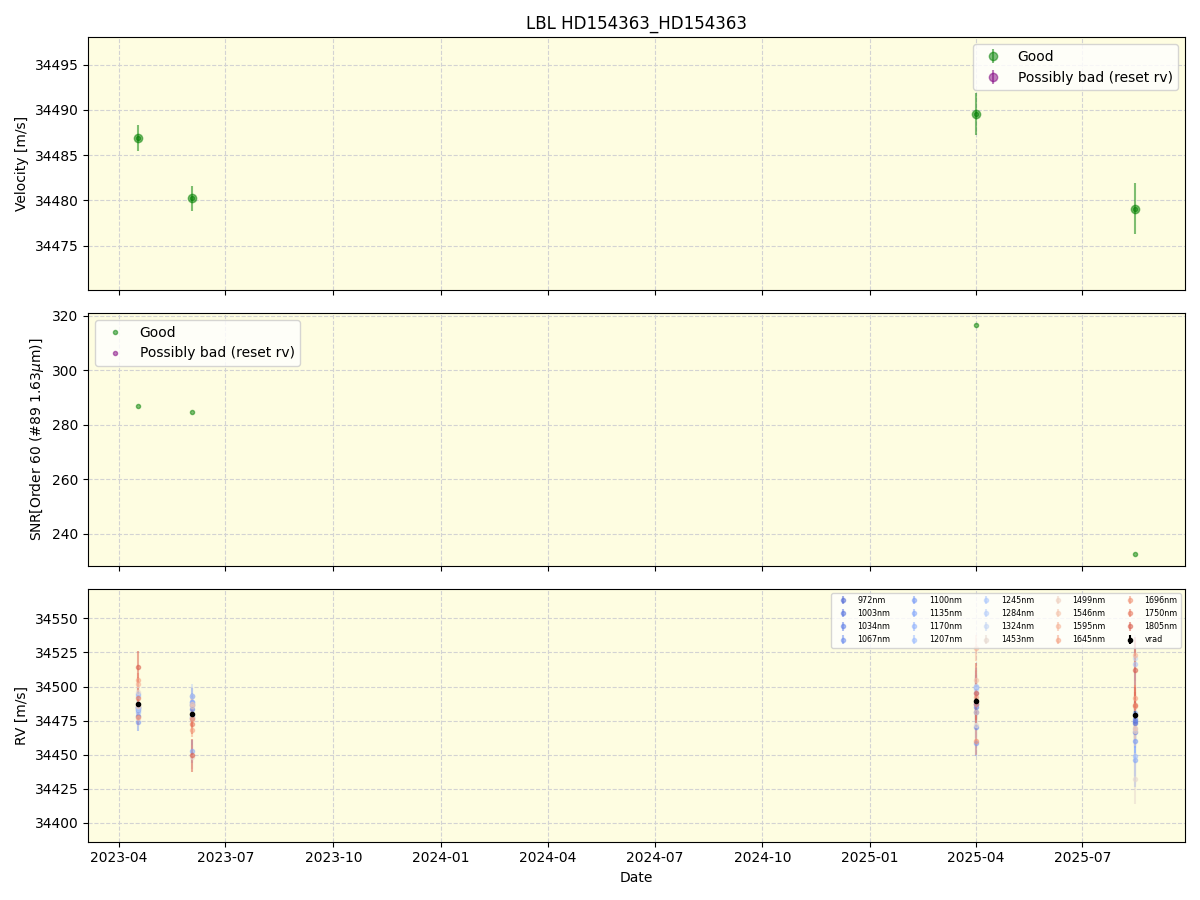Click the 2023-10 date tick label
Screen dimensions: 1200x900
pos(333,858)
